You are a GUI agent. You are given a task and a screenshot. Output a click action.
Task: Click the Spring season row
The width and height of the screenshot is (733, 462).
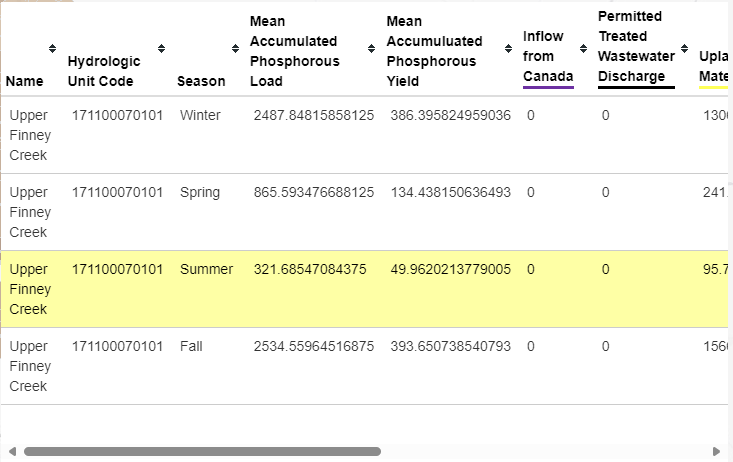pyautogui.click(x=200, y=193)
